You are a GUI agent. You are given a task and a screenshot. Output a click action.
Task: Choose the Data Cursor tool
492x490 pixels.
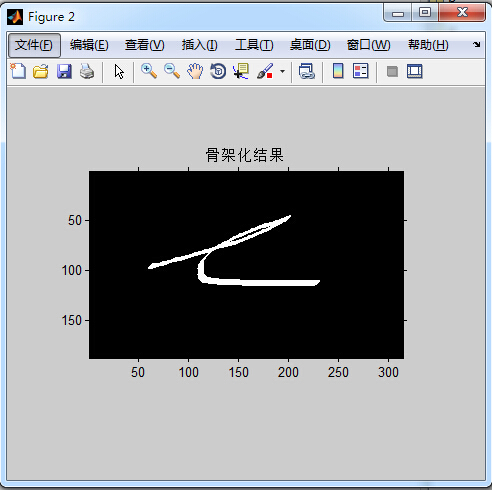pyautogui.click(x=241, y=71)
